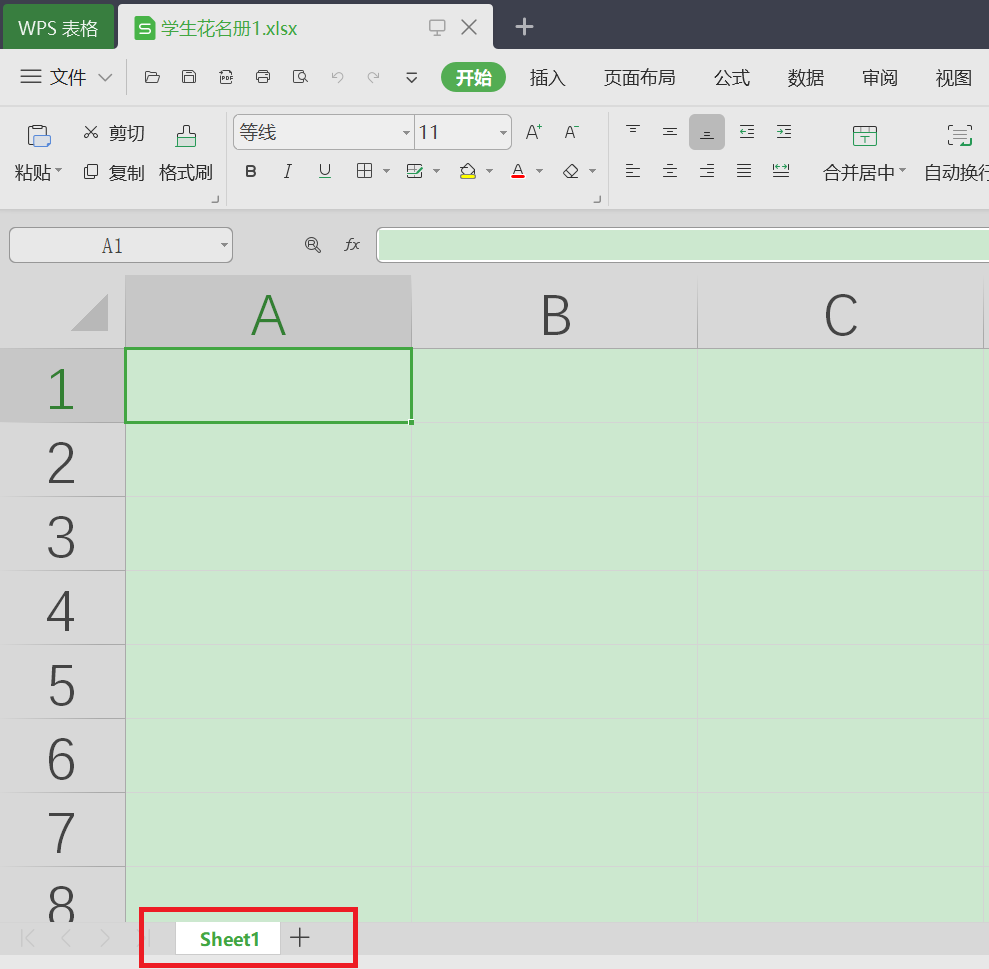Click the Auto Wrap (自动换行) icon

point(959,136)
